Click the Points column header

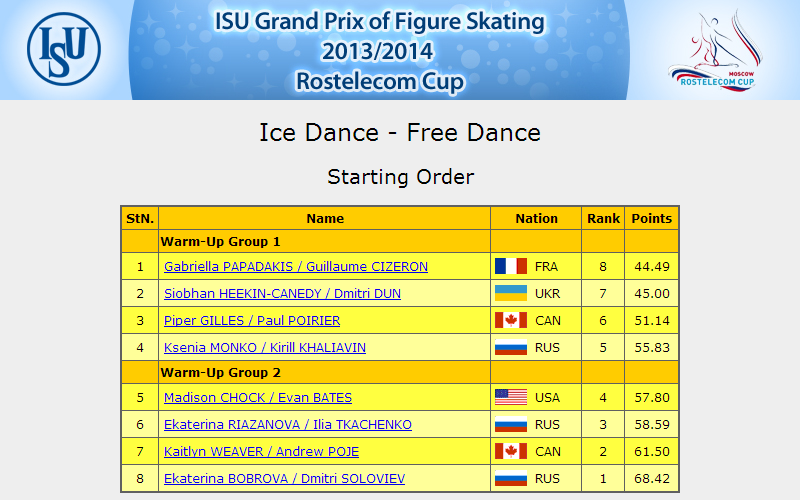point(652,218)
